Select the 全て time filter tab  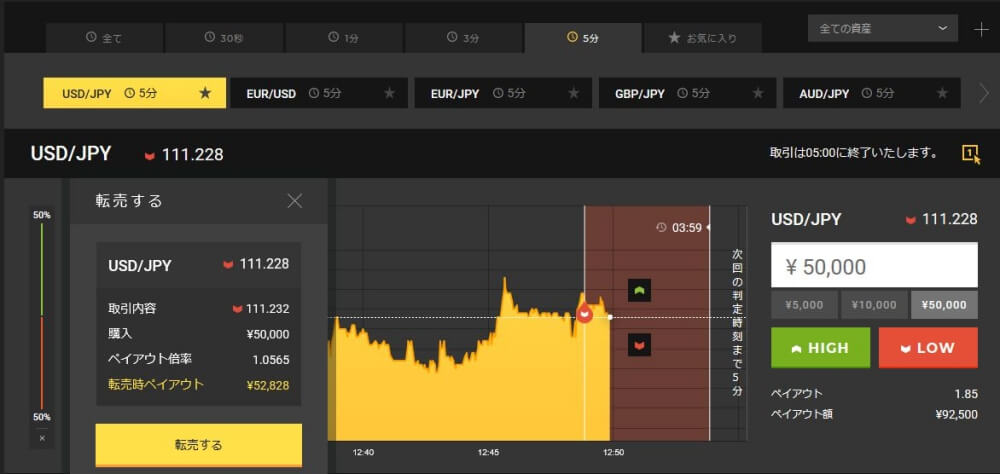[104, 38]
